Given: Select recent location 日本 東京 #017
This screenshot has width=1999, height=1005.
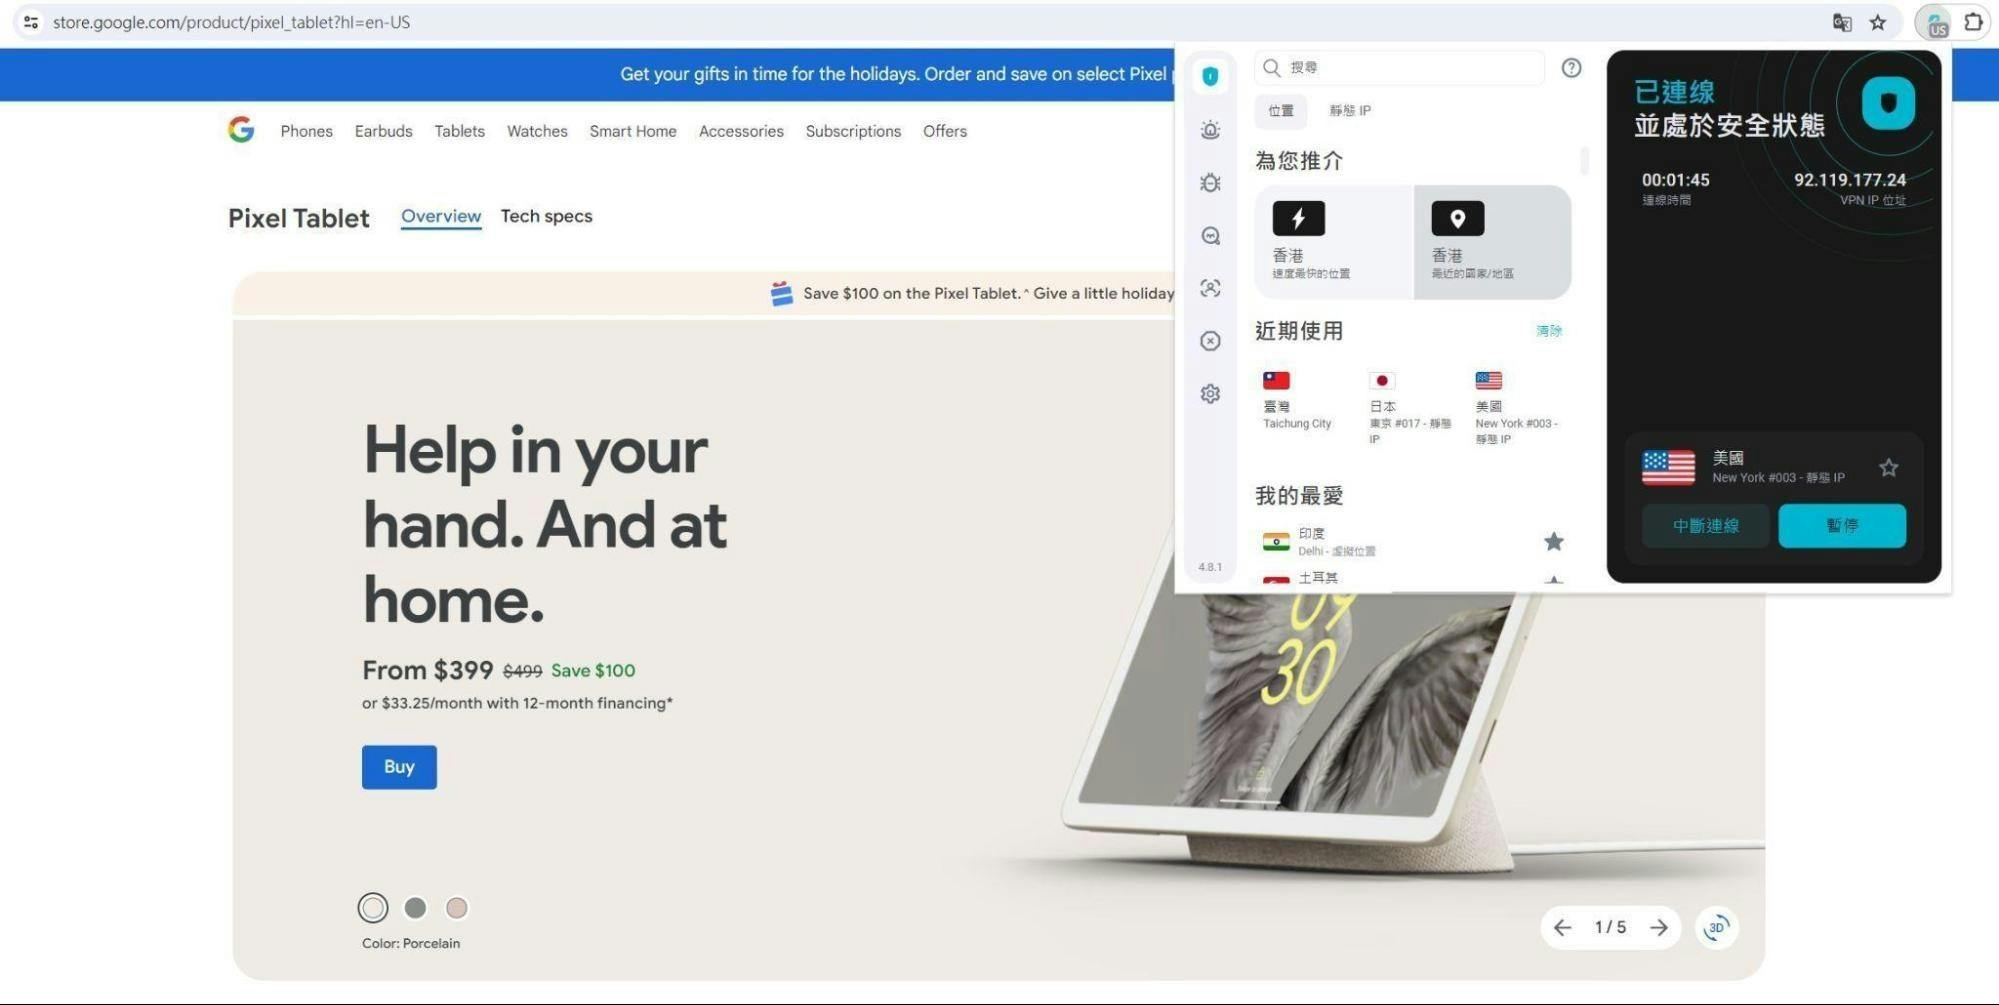Looking at the screenshot, I should pos(1410,408).
